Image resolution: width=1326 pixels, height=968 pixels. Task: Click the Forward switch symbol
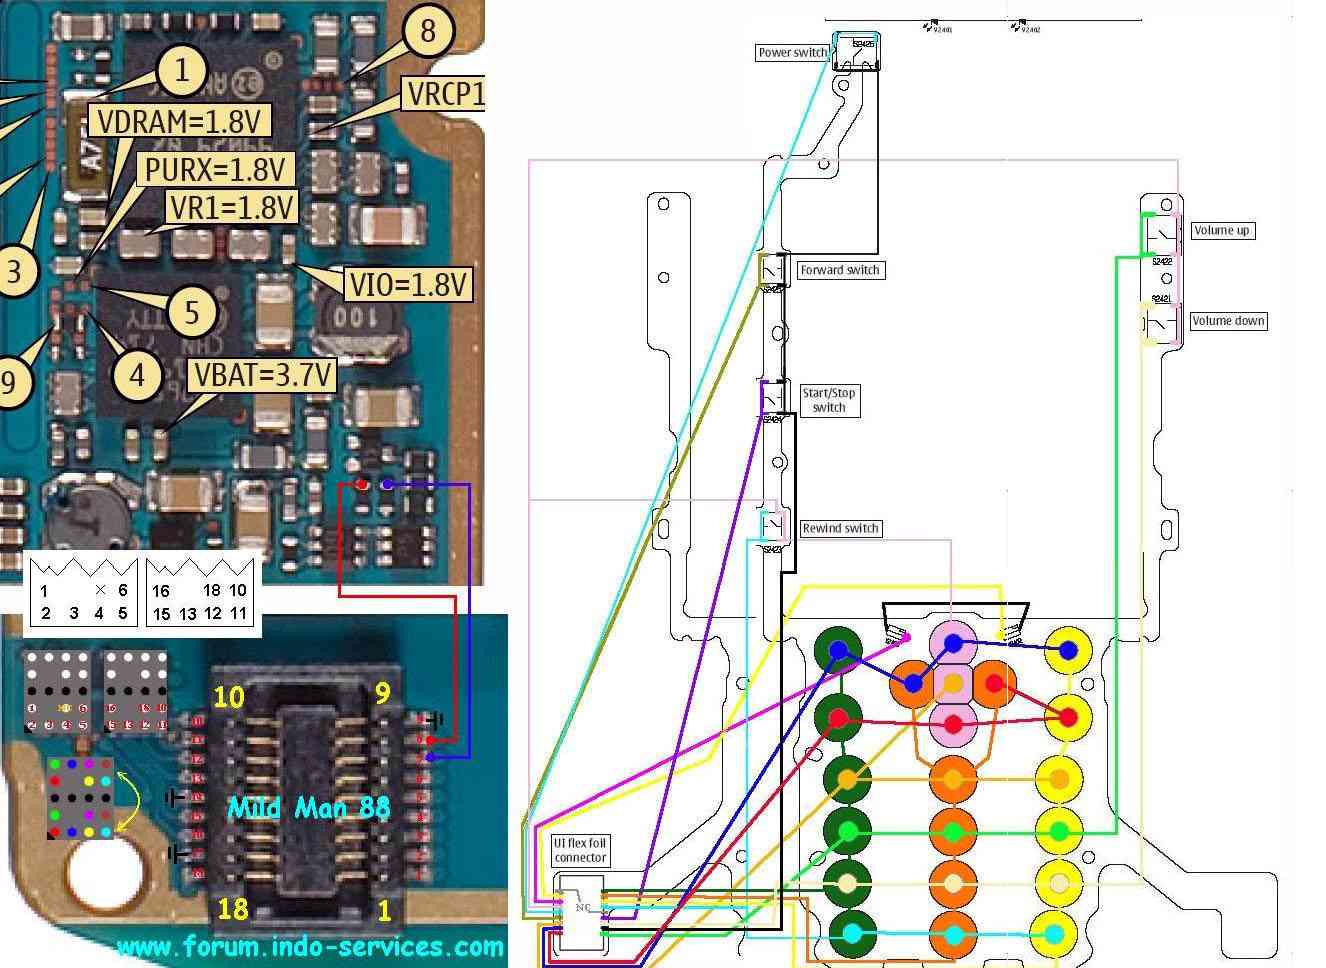tap(772, 270)
